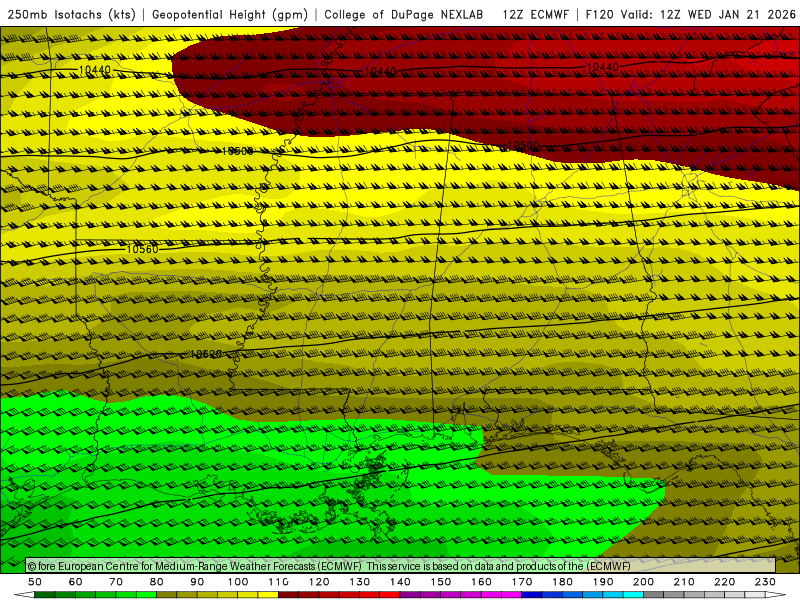The height and width of the screenshot is (600, 800).
Task: Click the '12Z ECMWF' model run label
Action: [x=535, y=14]
